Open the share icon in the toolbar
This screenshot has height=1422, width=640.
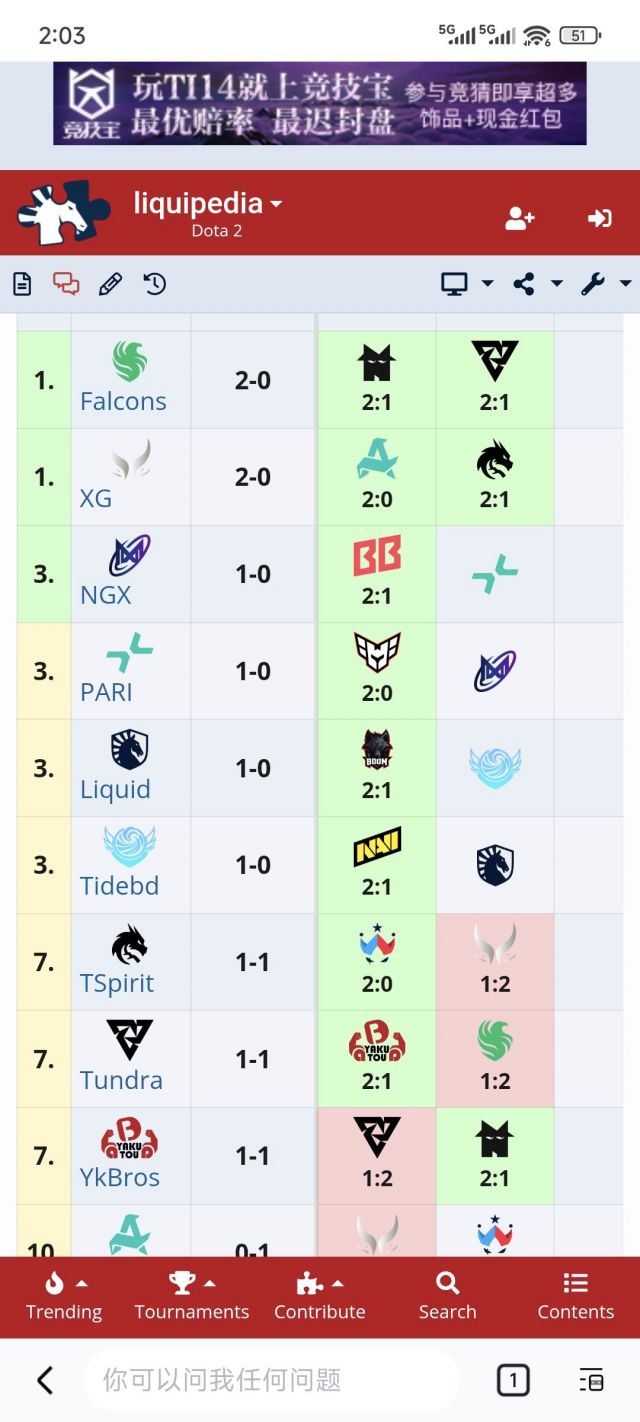click(x=525, y=283)
